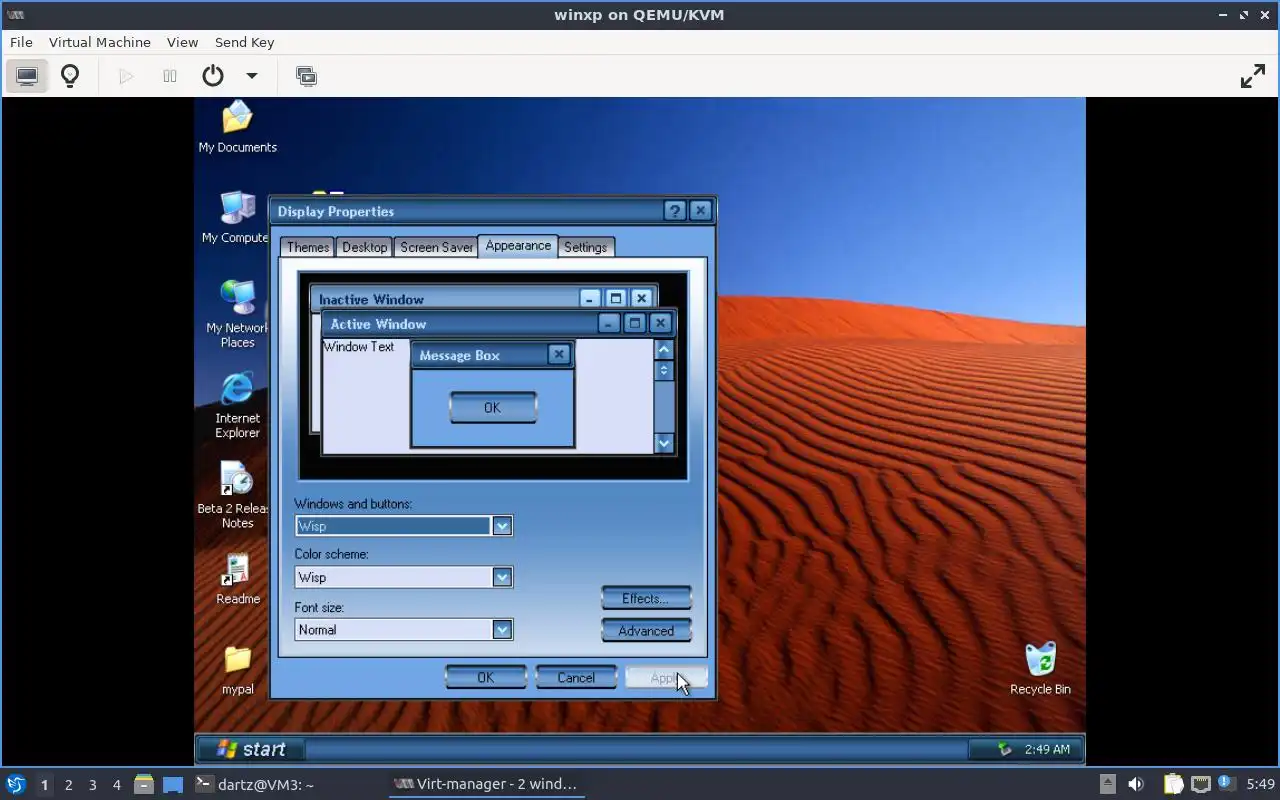Select the Appearance tab
Viewport: 1280px width, 800px height.
pos(518,245)
